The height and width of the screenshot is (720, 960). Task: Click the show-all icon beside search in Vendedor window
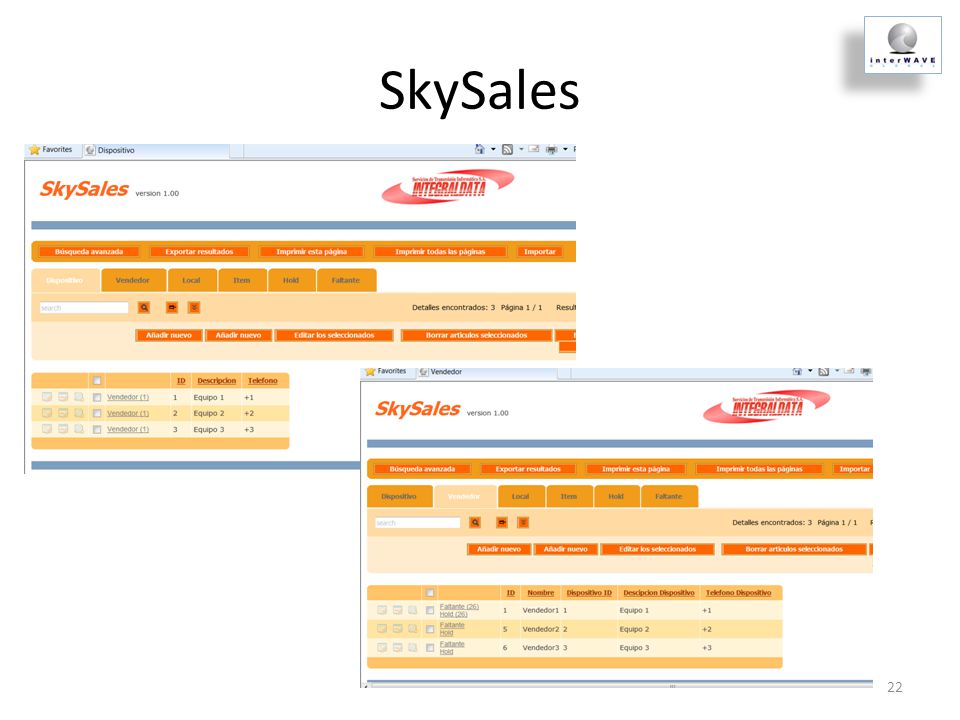point(502,522)
